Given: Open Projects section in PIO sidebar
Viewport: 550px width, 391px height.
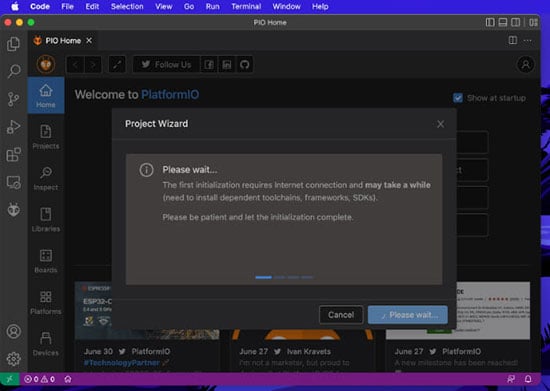Looking at the screenshot, I should [x=46, y=137].
